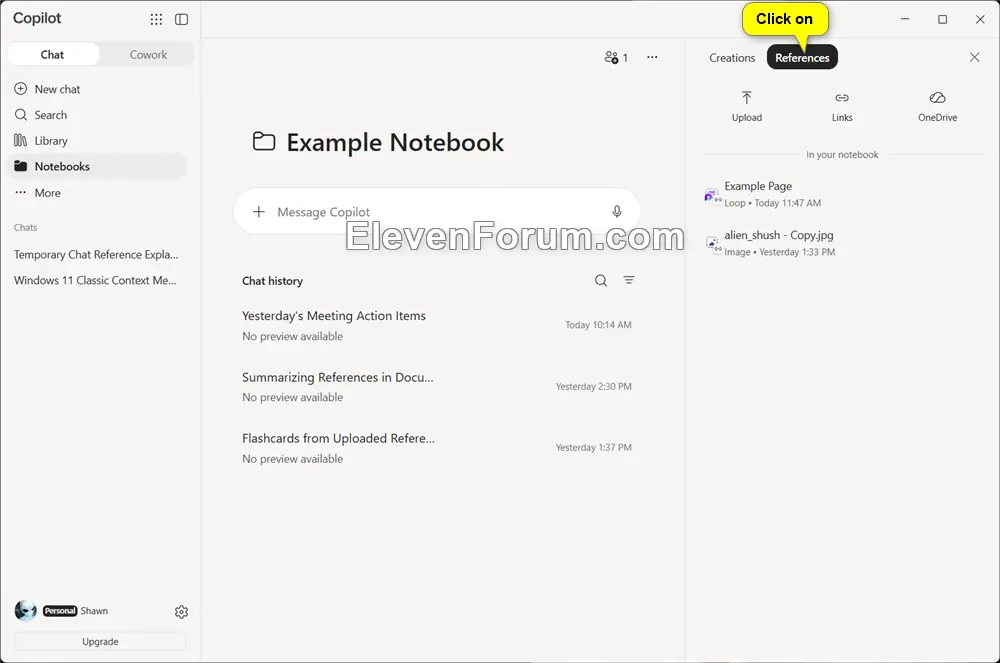Open the notebook participants icon showing 1
The height and width of the screenshot is (663, 1000).
pyautogui.click(x=616, y=57)
